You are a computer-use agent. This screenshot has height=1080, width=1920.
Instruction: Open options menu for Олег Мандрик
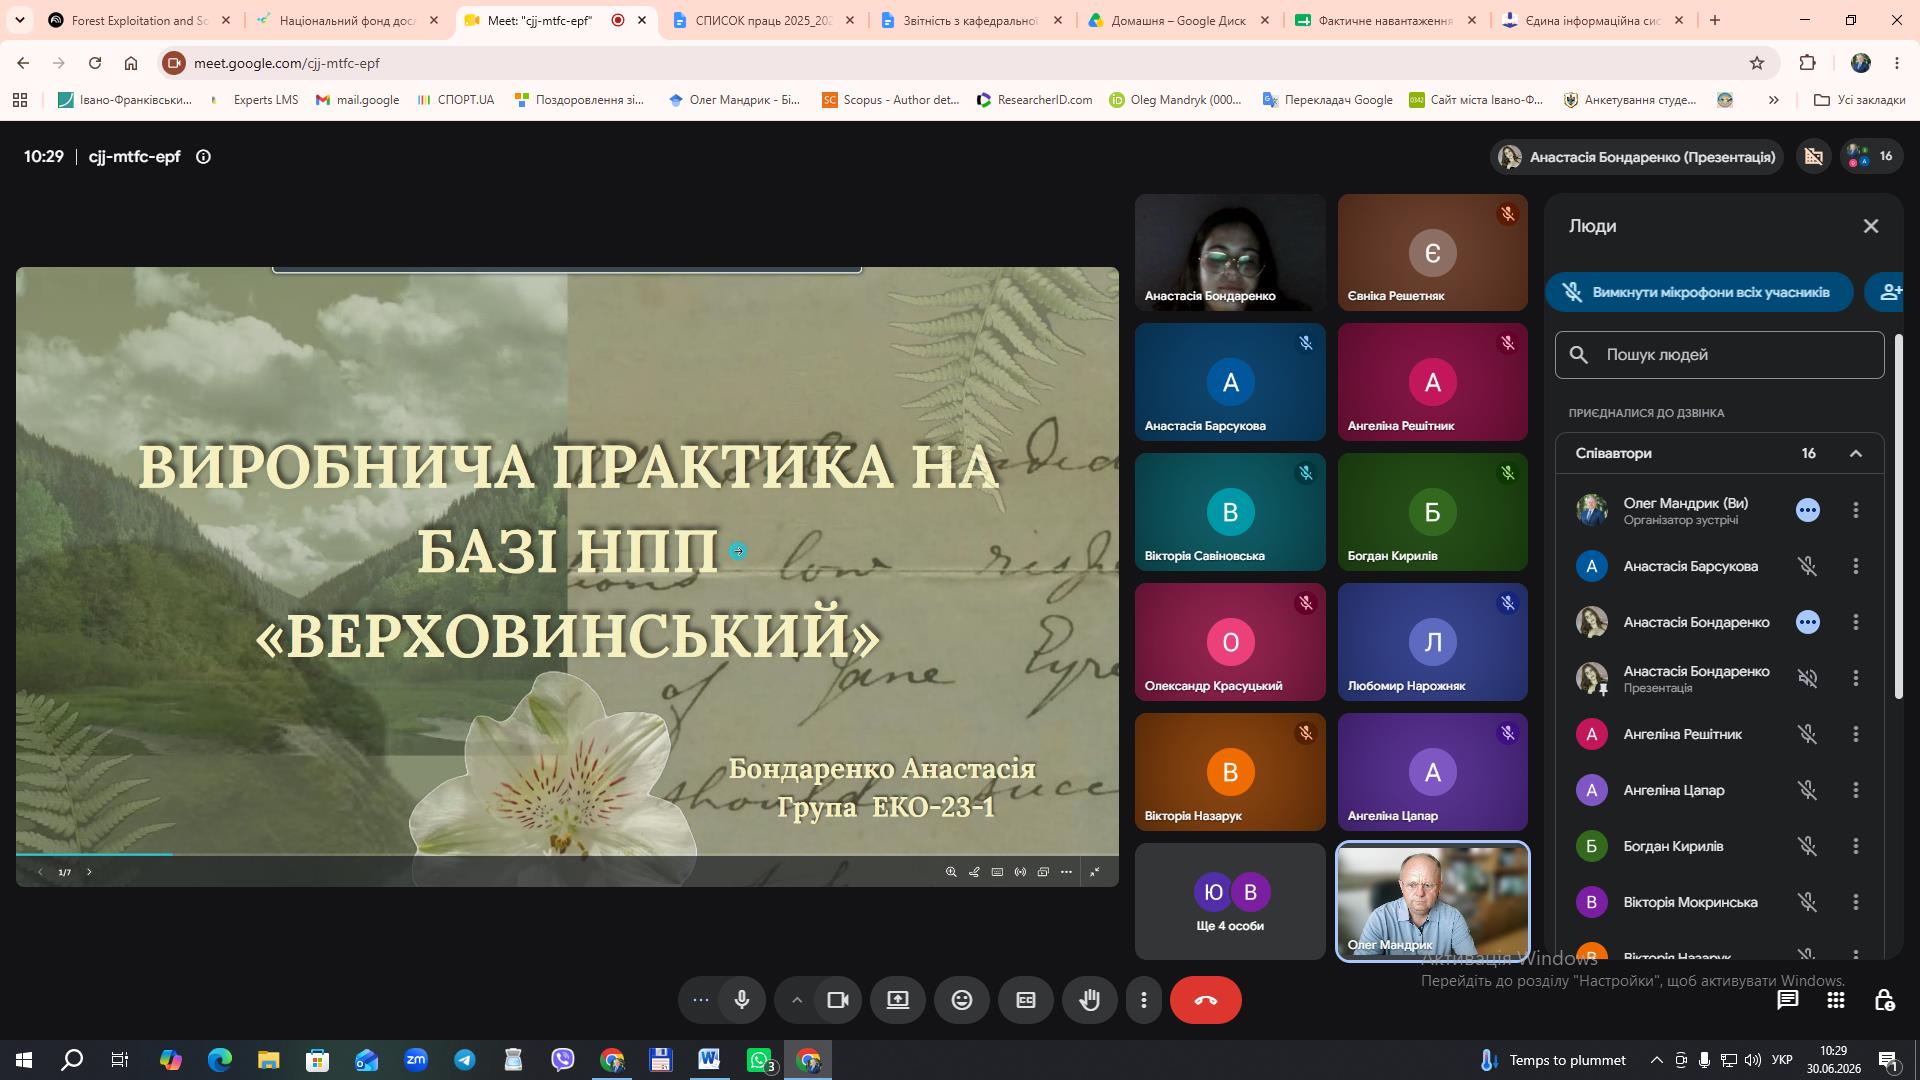click(1856, 510)
